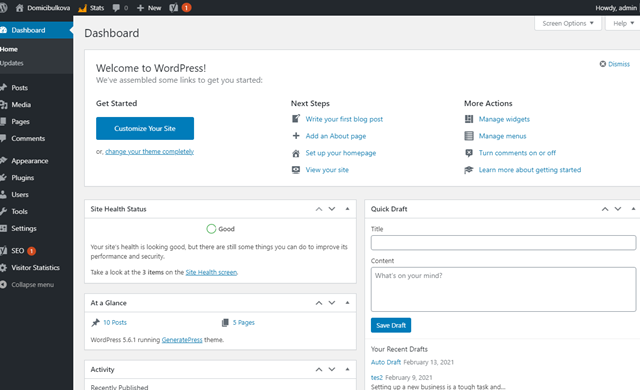Click the Dismiss circle-x icon
Image resolution: width=640 pixels, height=390 pixels.
coord(602,64)
